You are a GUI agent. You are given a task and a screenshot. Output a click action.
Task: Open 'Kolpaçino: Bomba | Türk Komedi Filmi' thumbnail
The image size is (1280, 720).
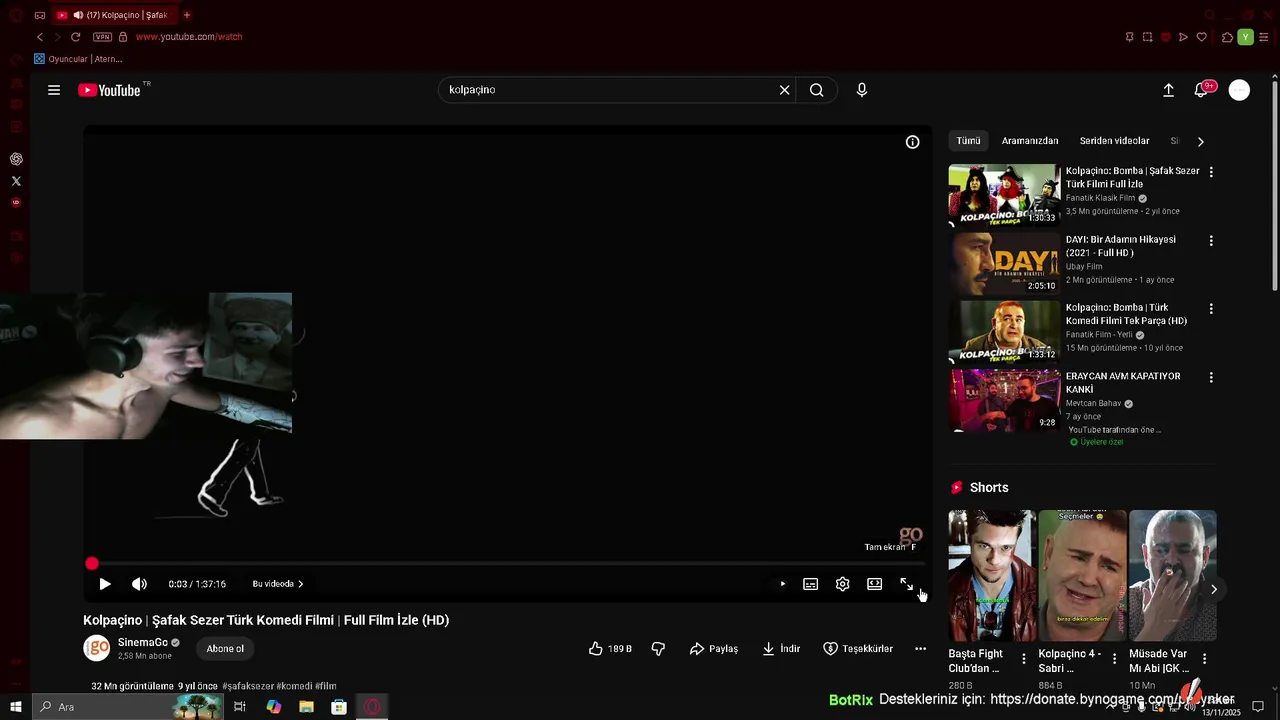pos(1004,332)
